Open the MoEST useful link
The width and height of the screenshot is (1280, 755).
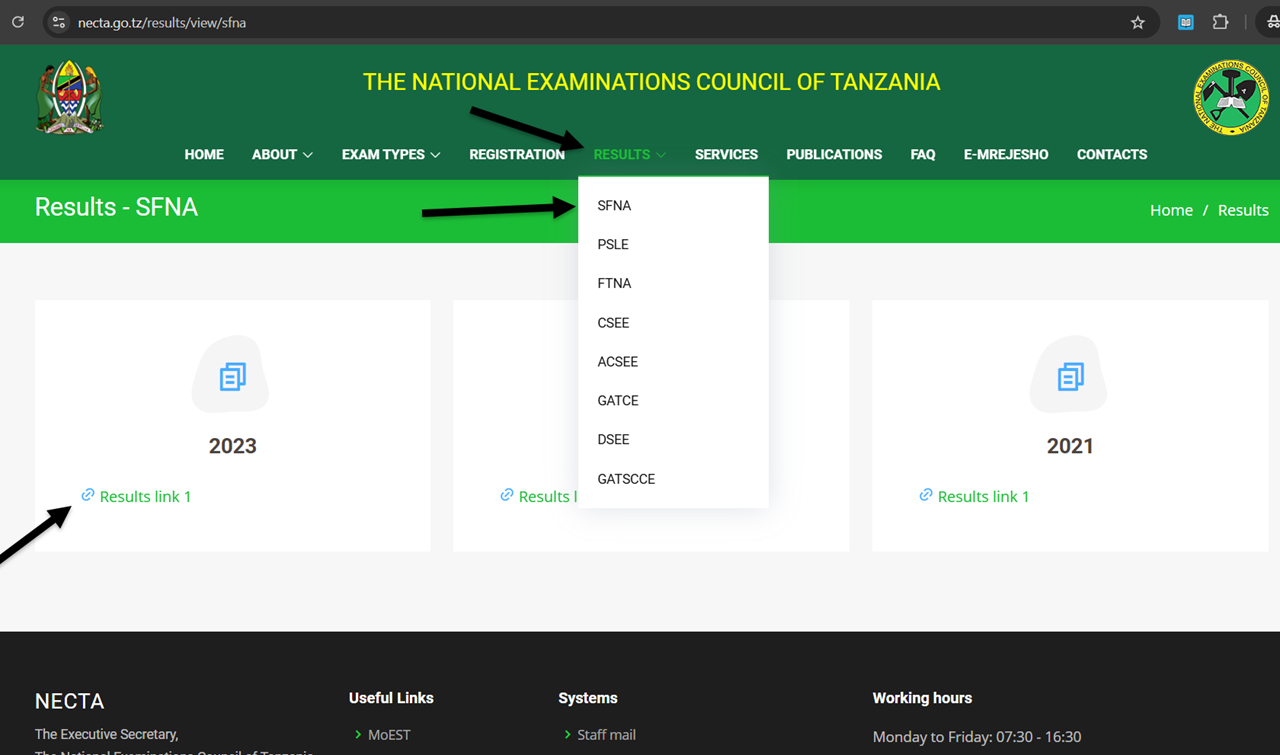(x=389, y=735)
